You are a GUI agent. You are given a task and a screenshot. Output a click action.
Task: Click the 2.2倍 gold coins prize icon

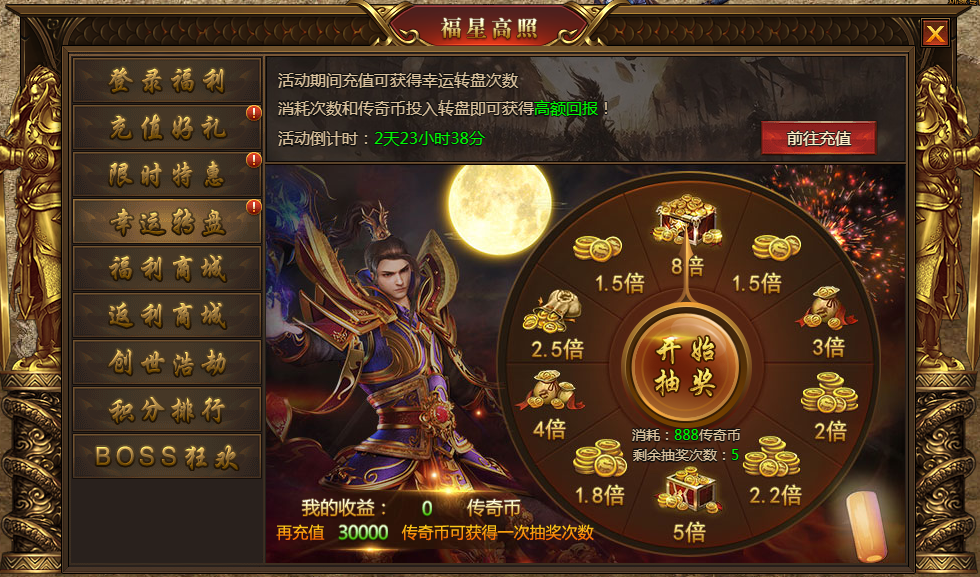pyautogui.click(x=771, y=457)
